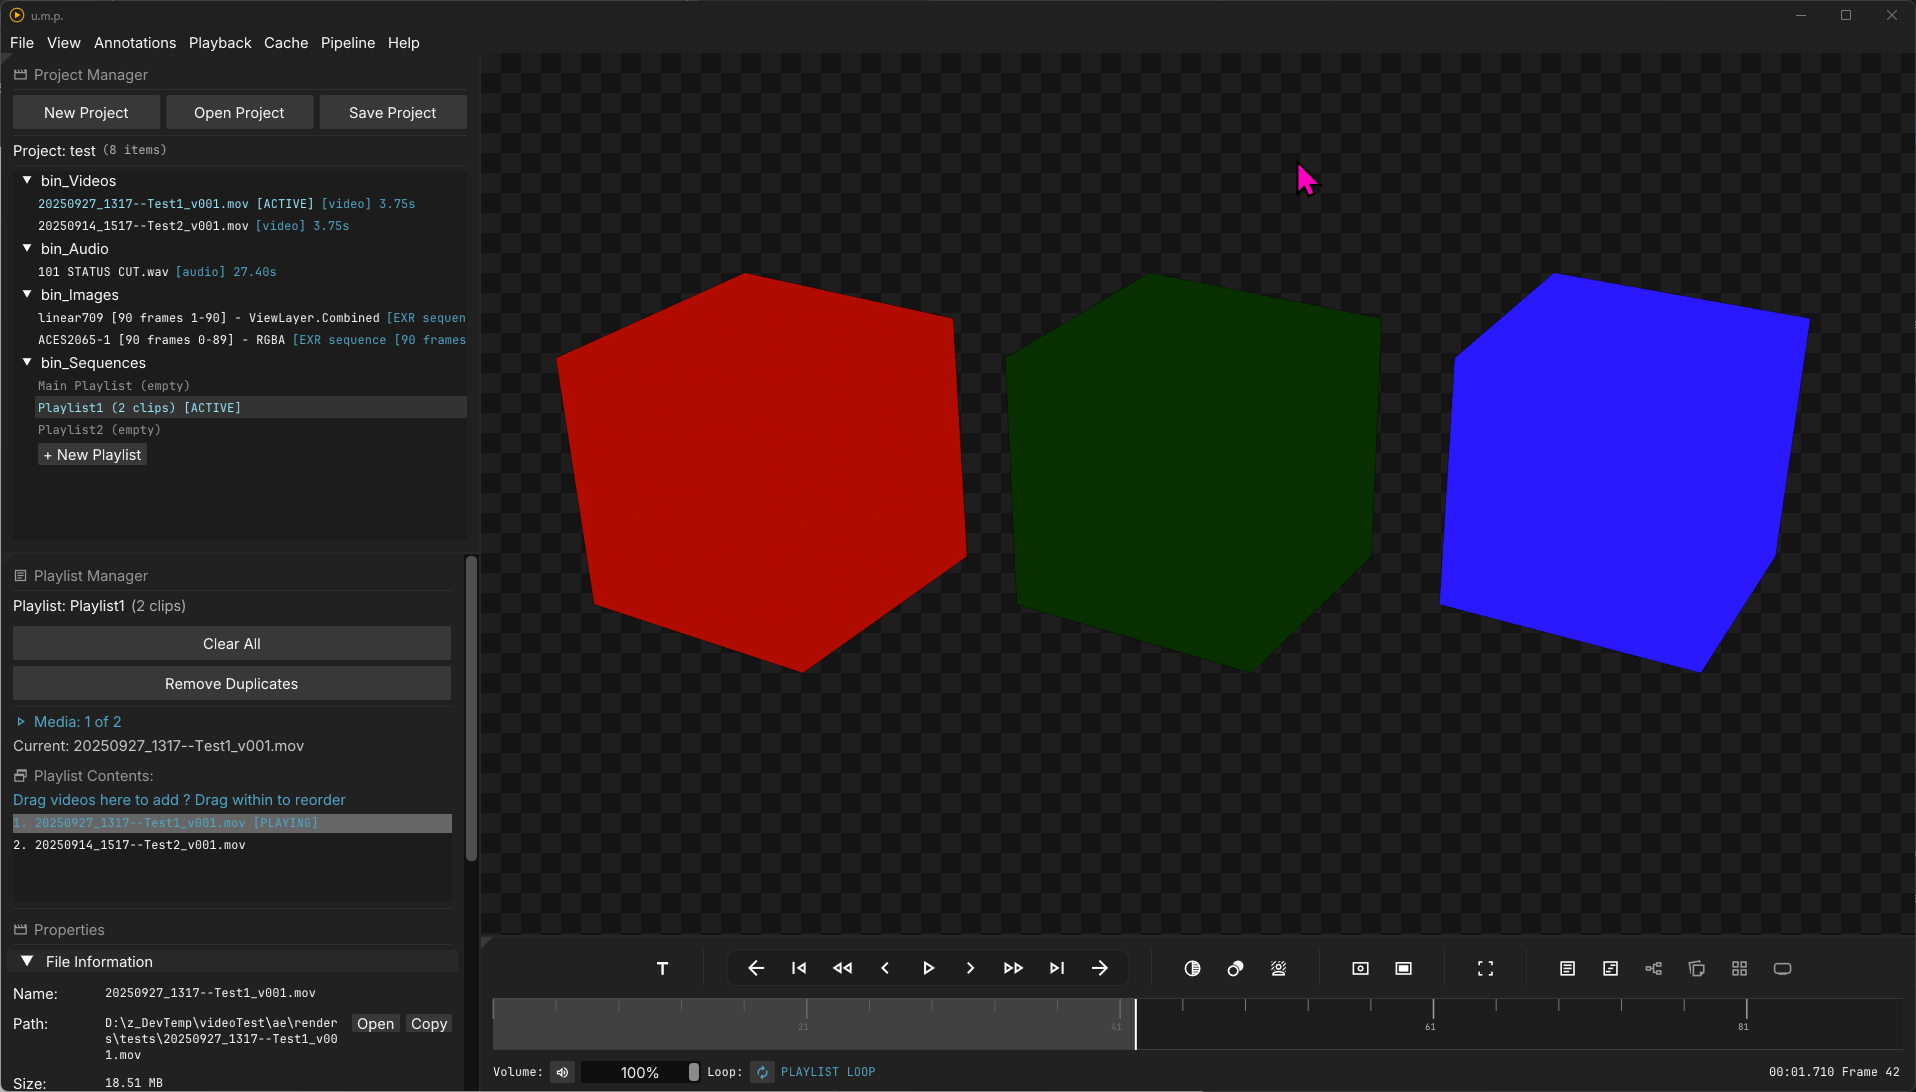
Task: Click the Save Project button
Action: point(392,113)
